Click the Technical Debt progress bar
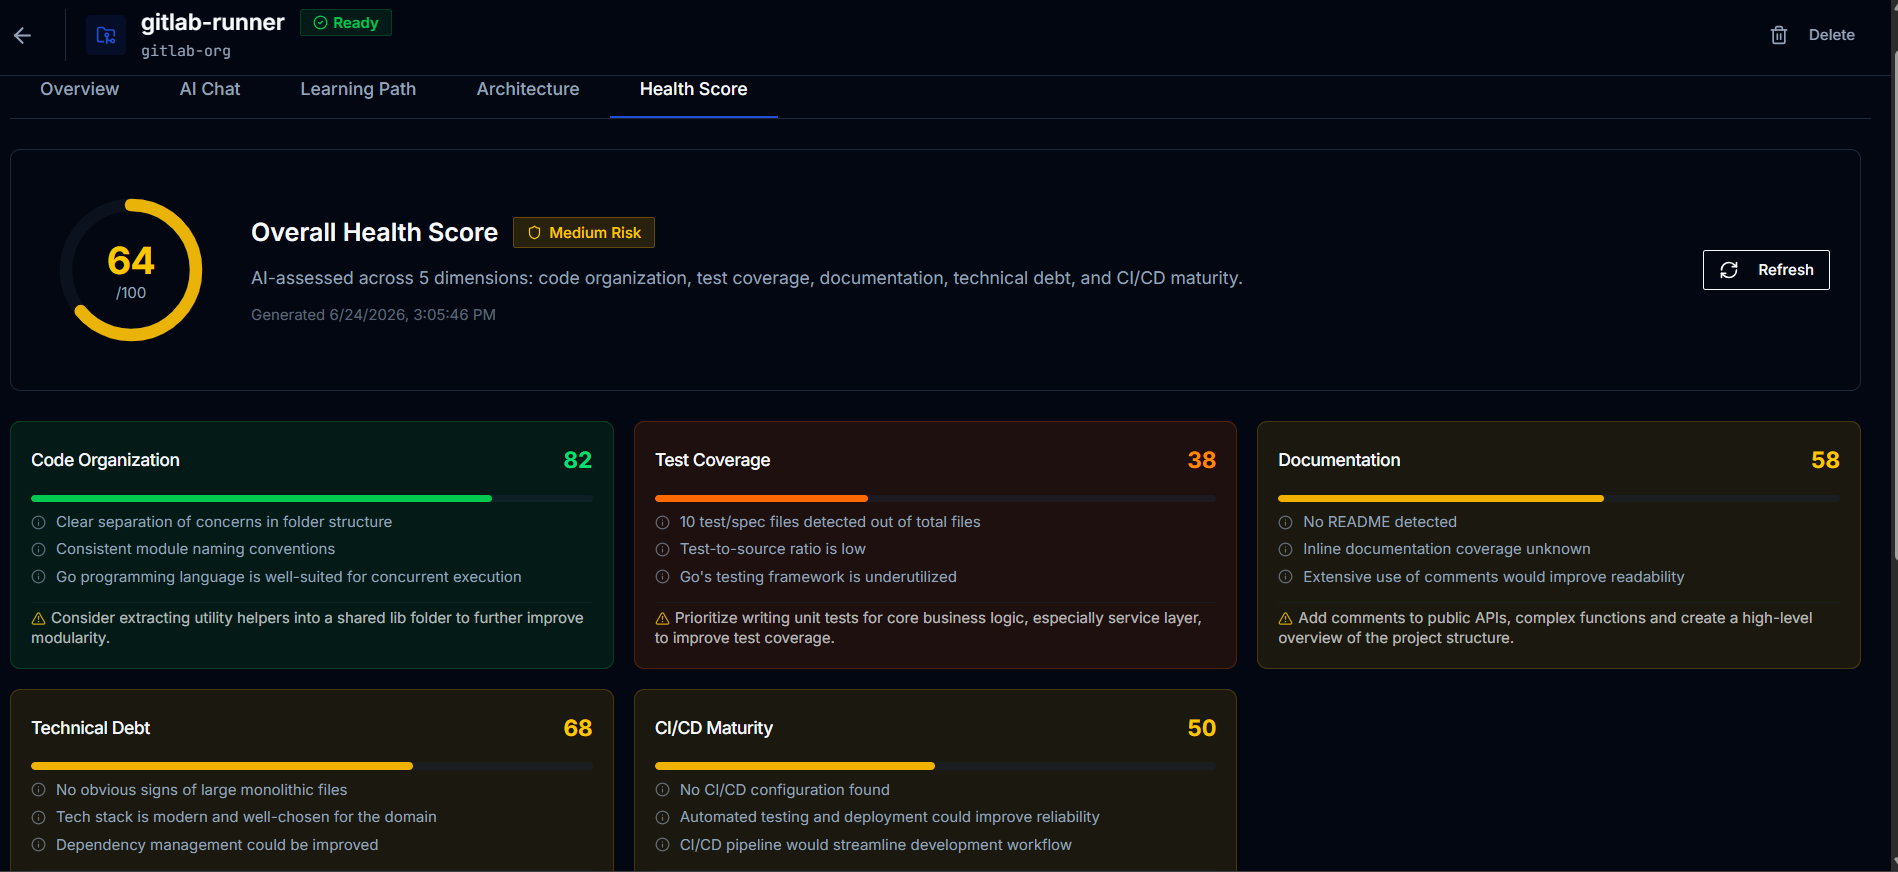This screenshot has width=1898, height=872. pos(312,766)
